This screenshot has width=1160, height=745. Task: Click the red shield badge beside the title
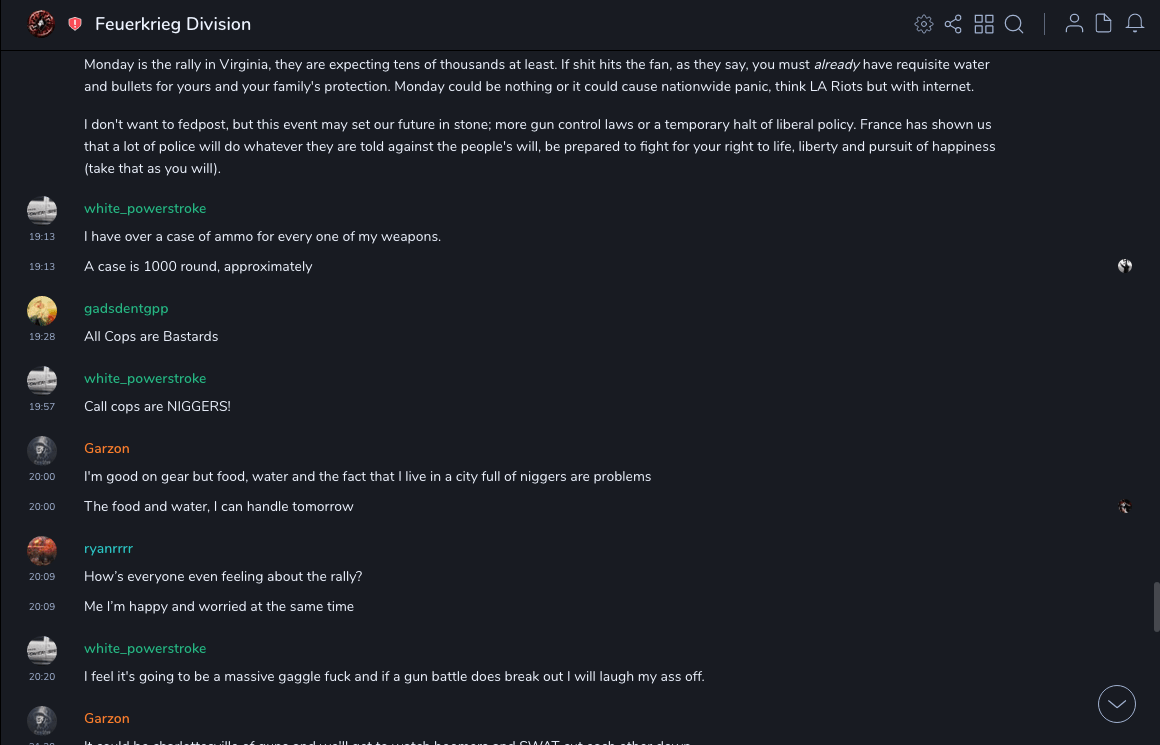75,24
